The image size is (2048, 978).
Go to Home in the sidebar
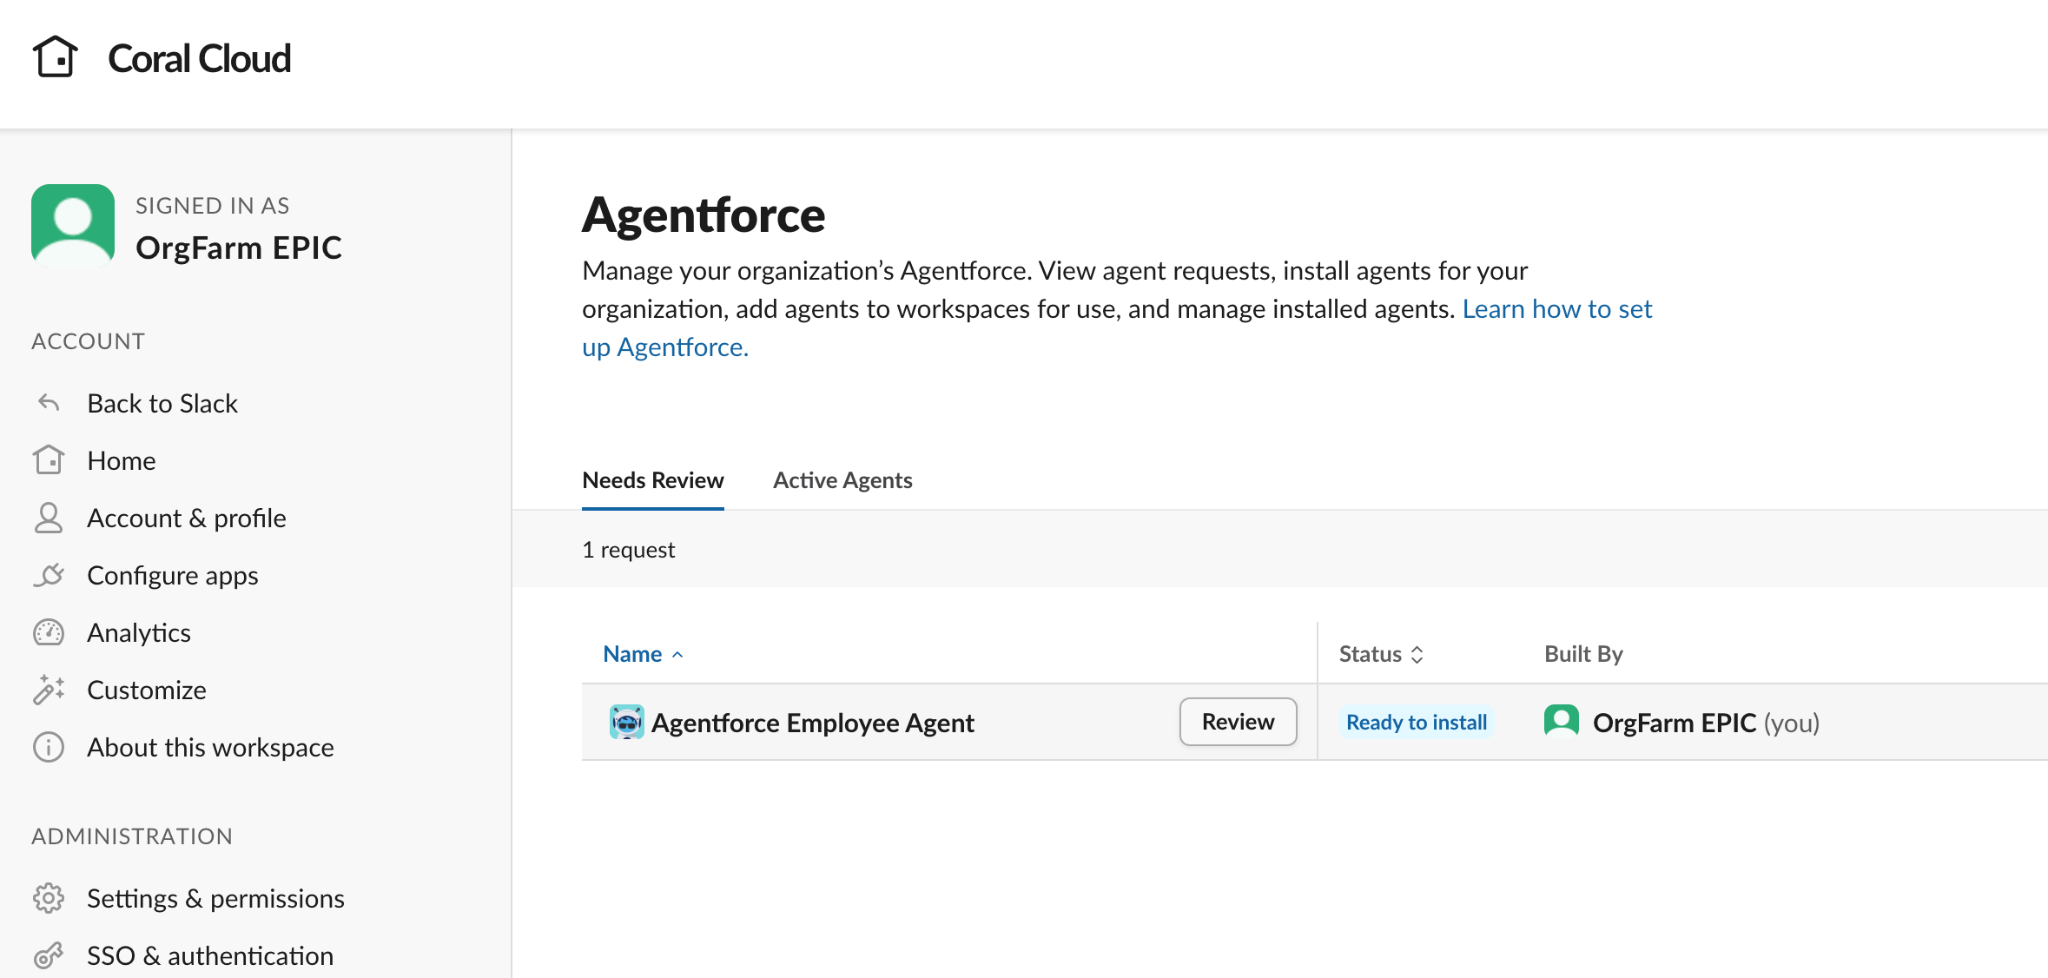pos(121,461)
